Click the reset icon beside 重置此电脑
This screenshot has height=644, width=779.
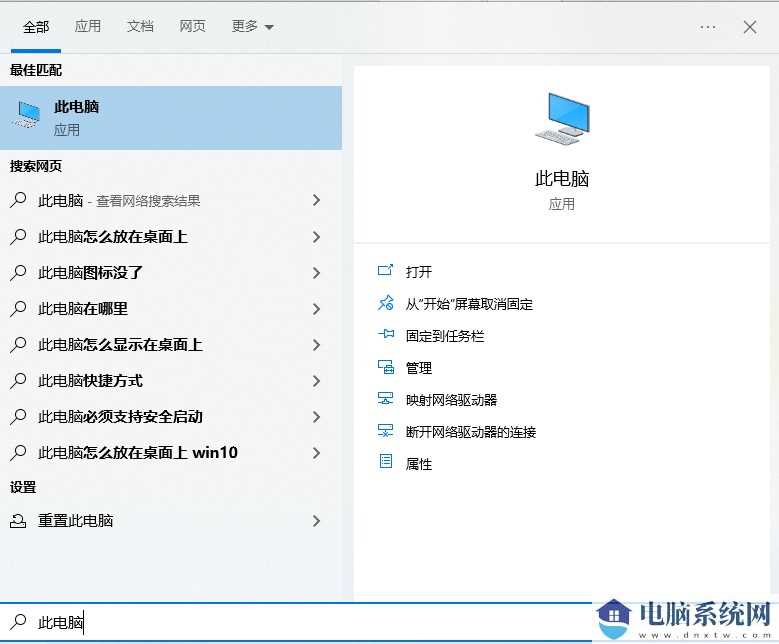click(18, 521)
